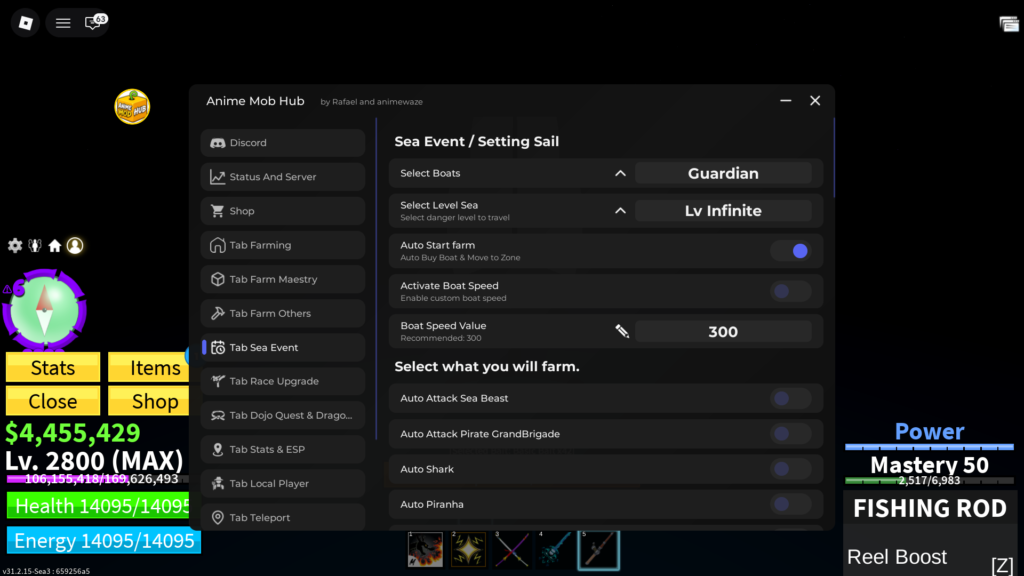Click the yellow Stats button

(x=53, y=367)
